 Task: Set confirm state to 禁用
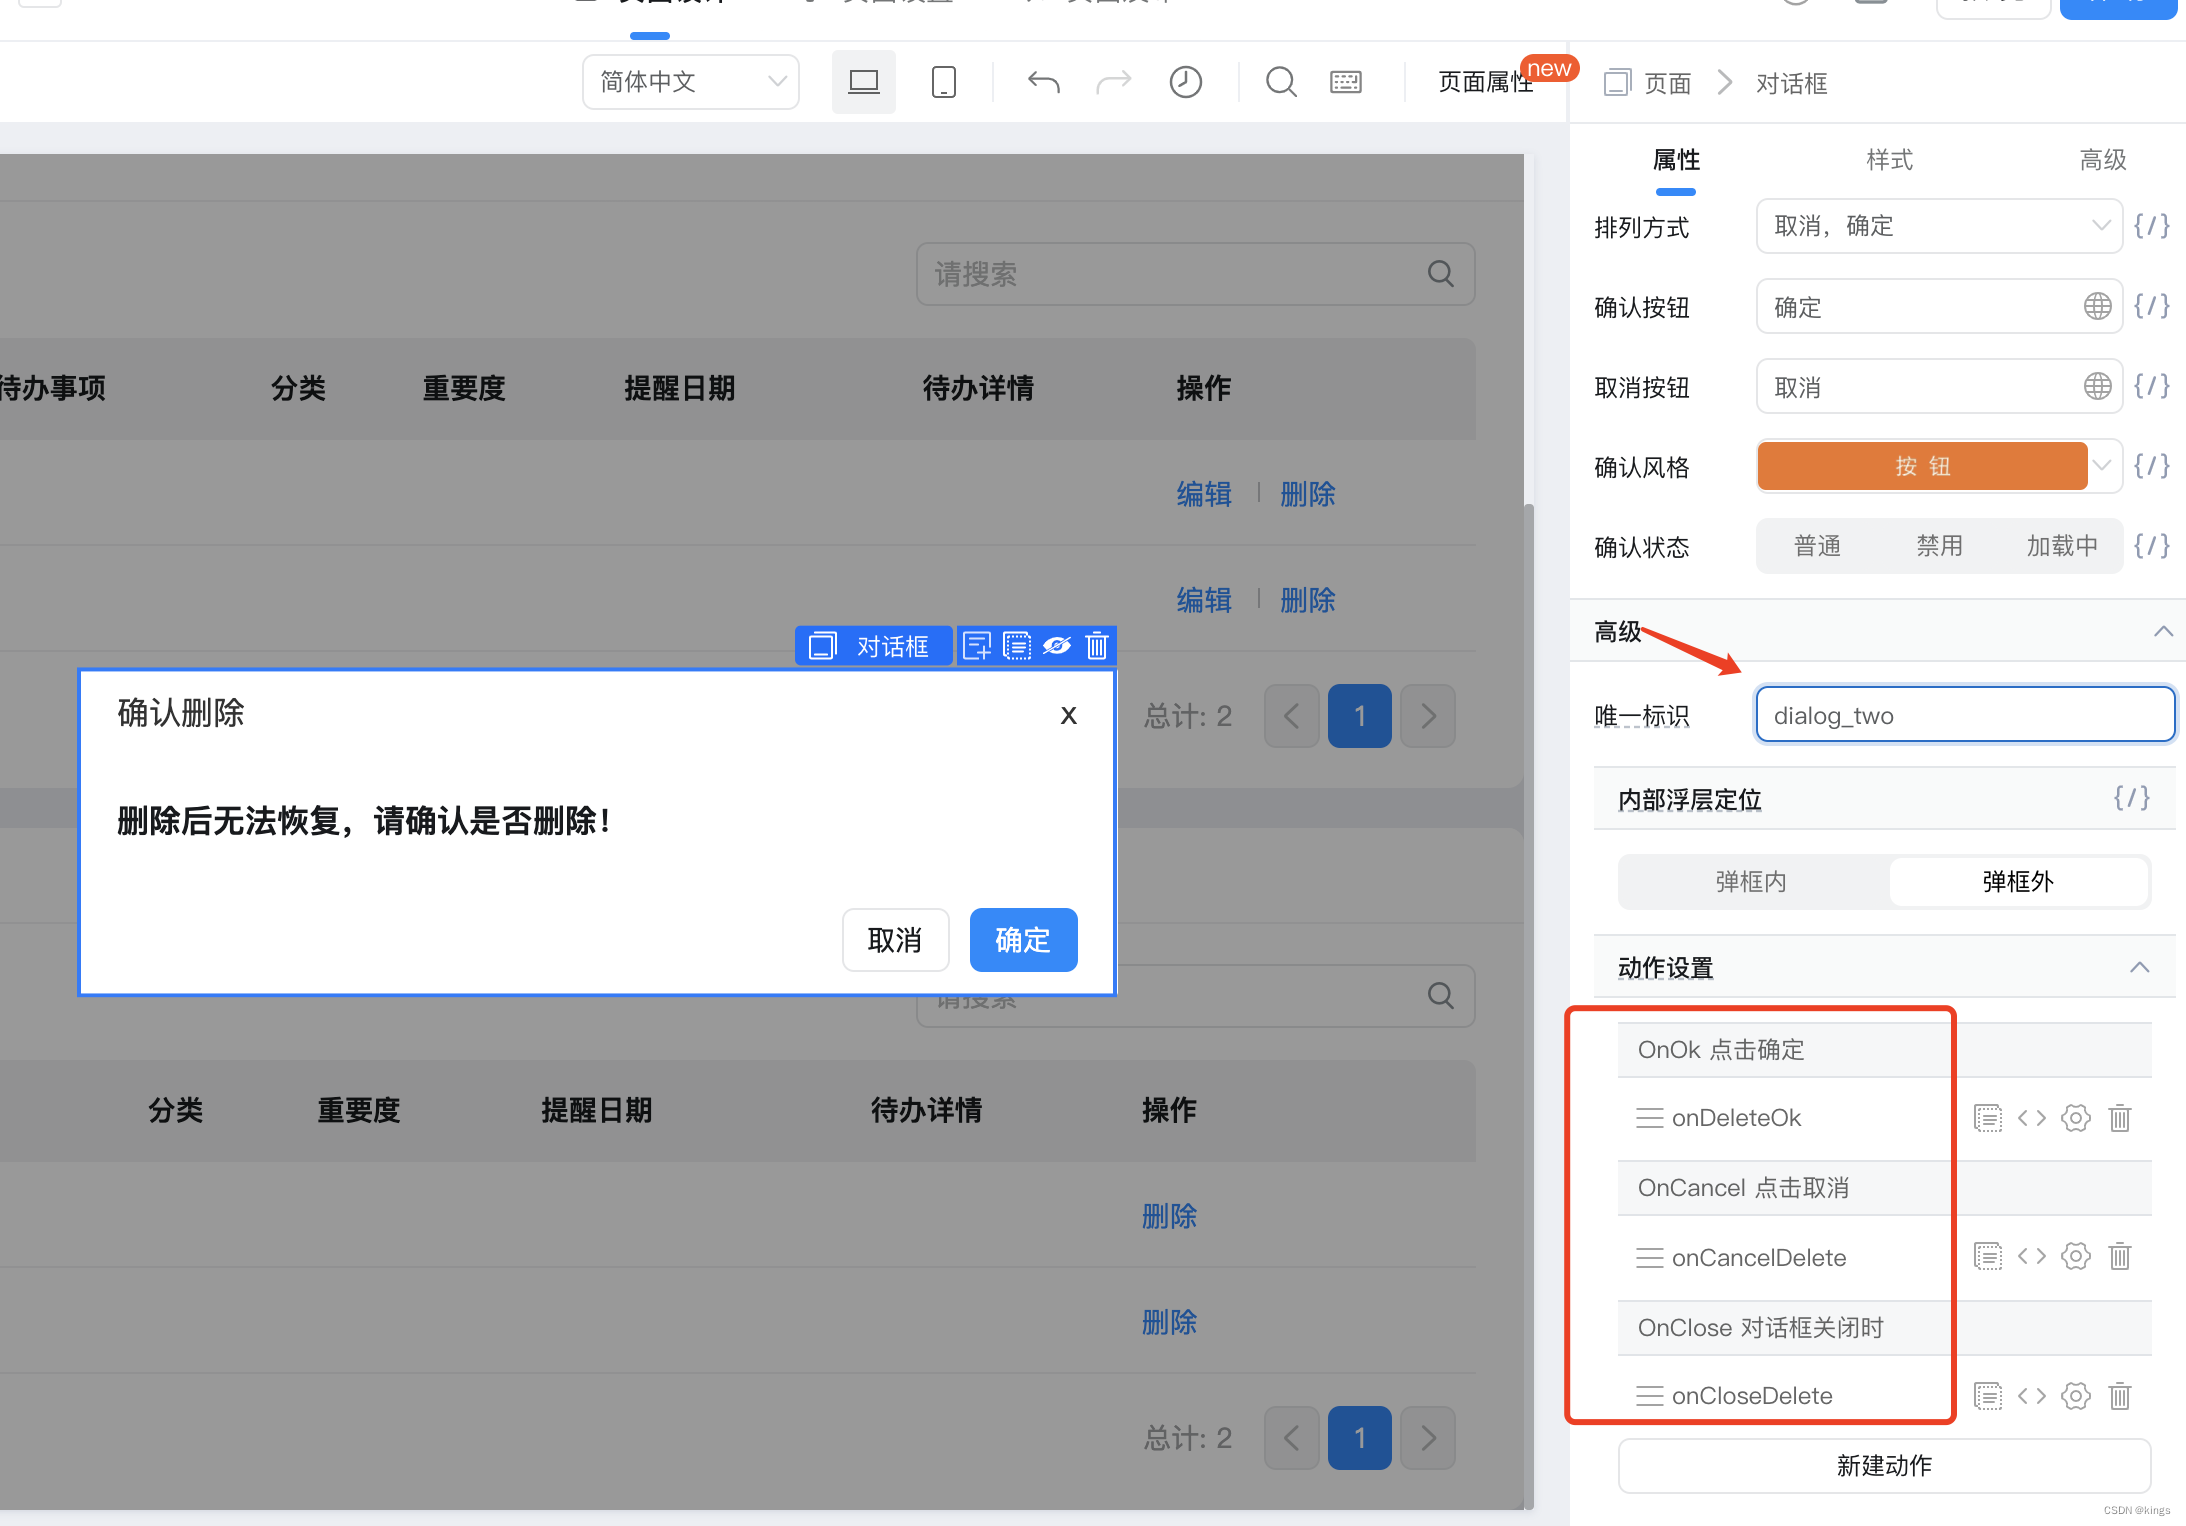[x=1939, y=546]
